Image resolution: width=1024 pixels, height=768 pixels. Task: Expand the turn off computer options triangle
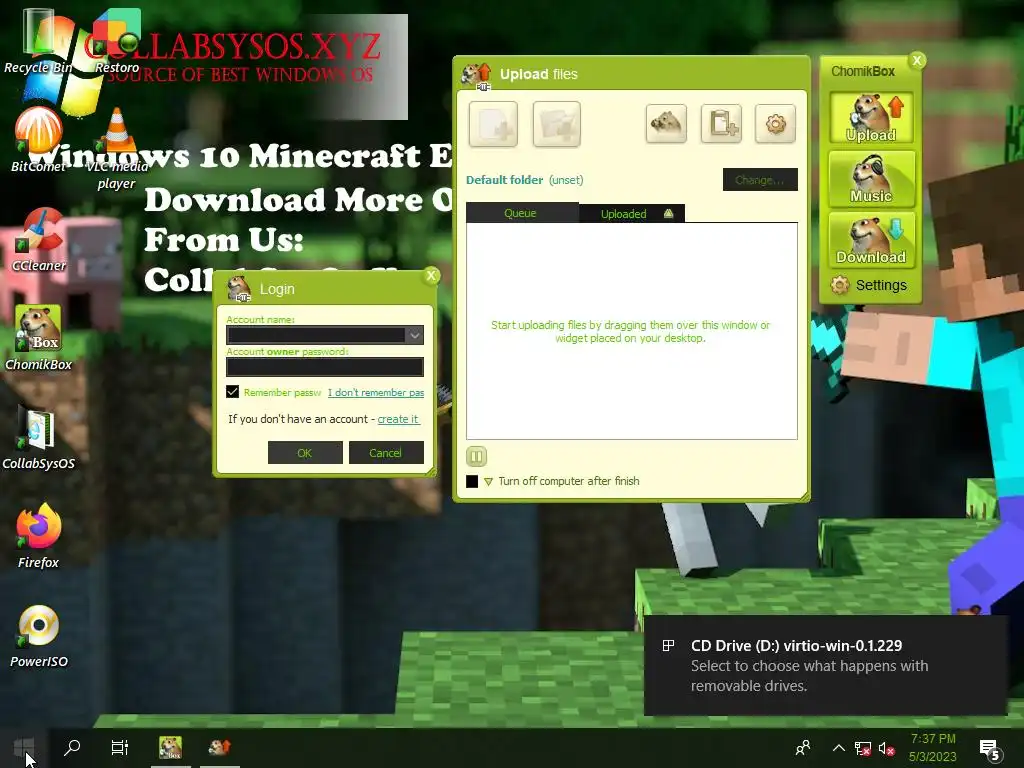pyautogui.click(x=488, y=482)
